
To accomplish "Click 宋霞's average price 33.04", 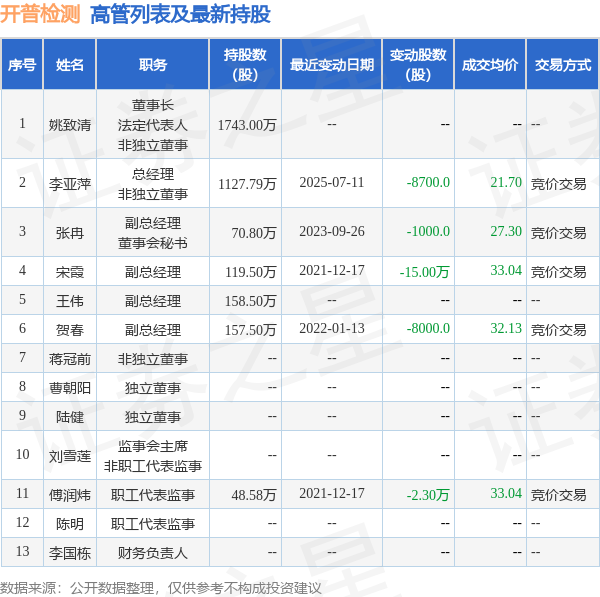I will point(506,270).
